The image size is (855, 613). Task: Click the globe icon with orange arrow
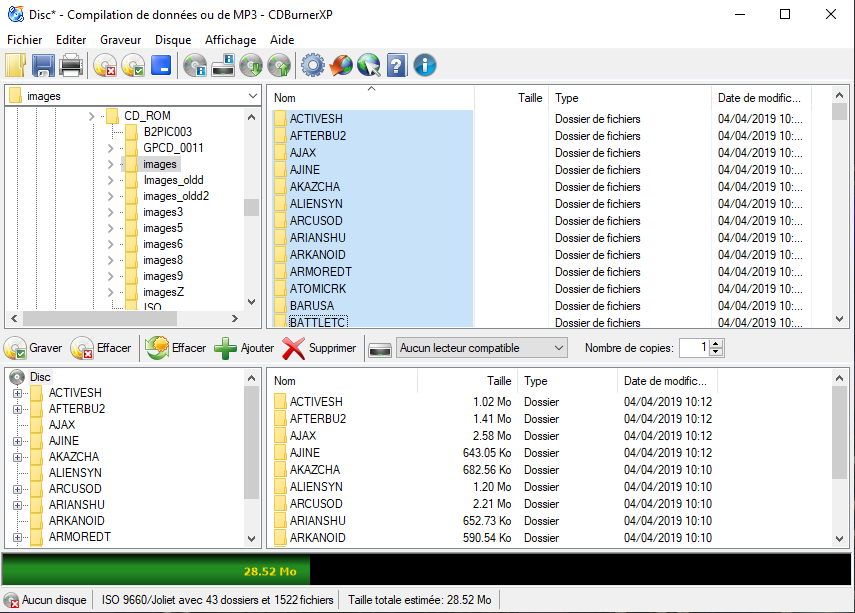[x=341, y=65]
